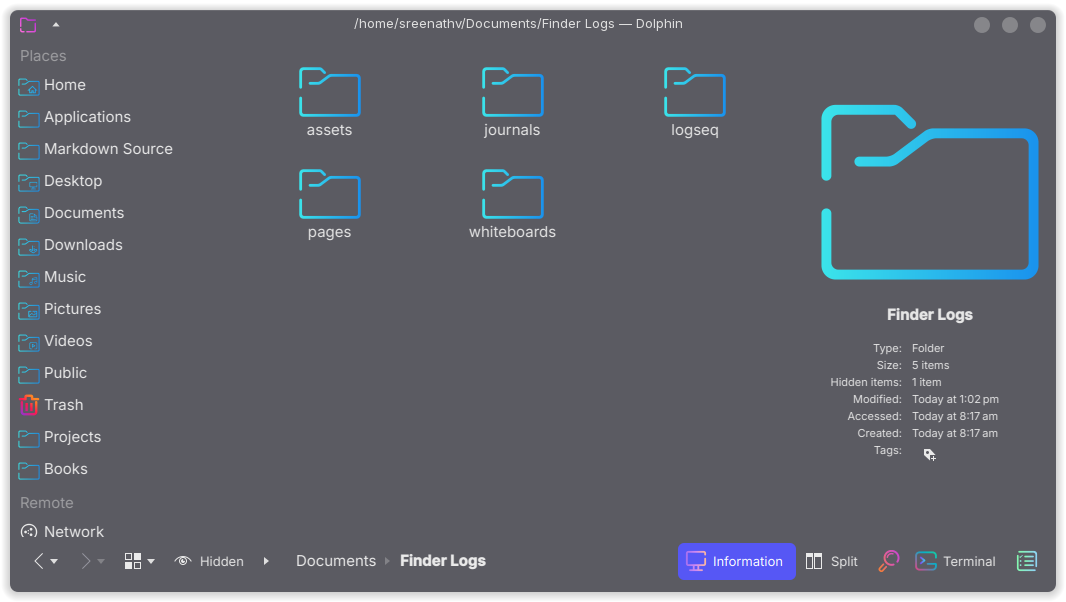Screen dimensions: 1066x602
Task: Open the pages folder icon
Action: coord(330,194)
